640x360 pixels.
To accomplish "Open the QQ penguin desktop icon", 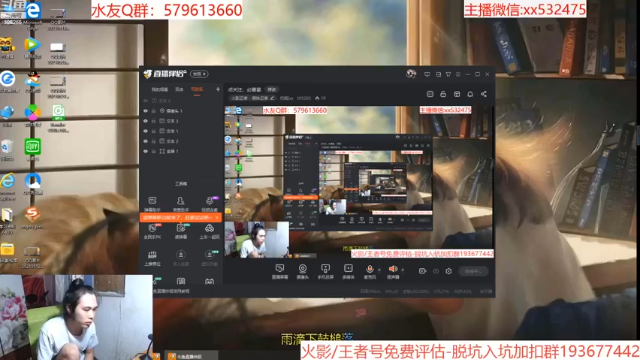I will pos(33,82).
